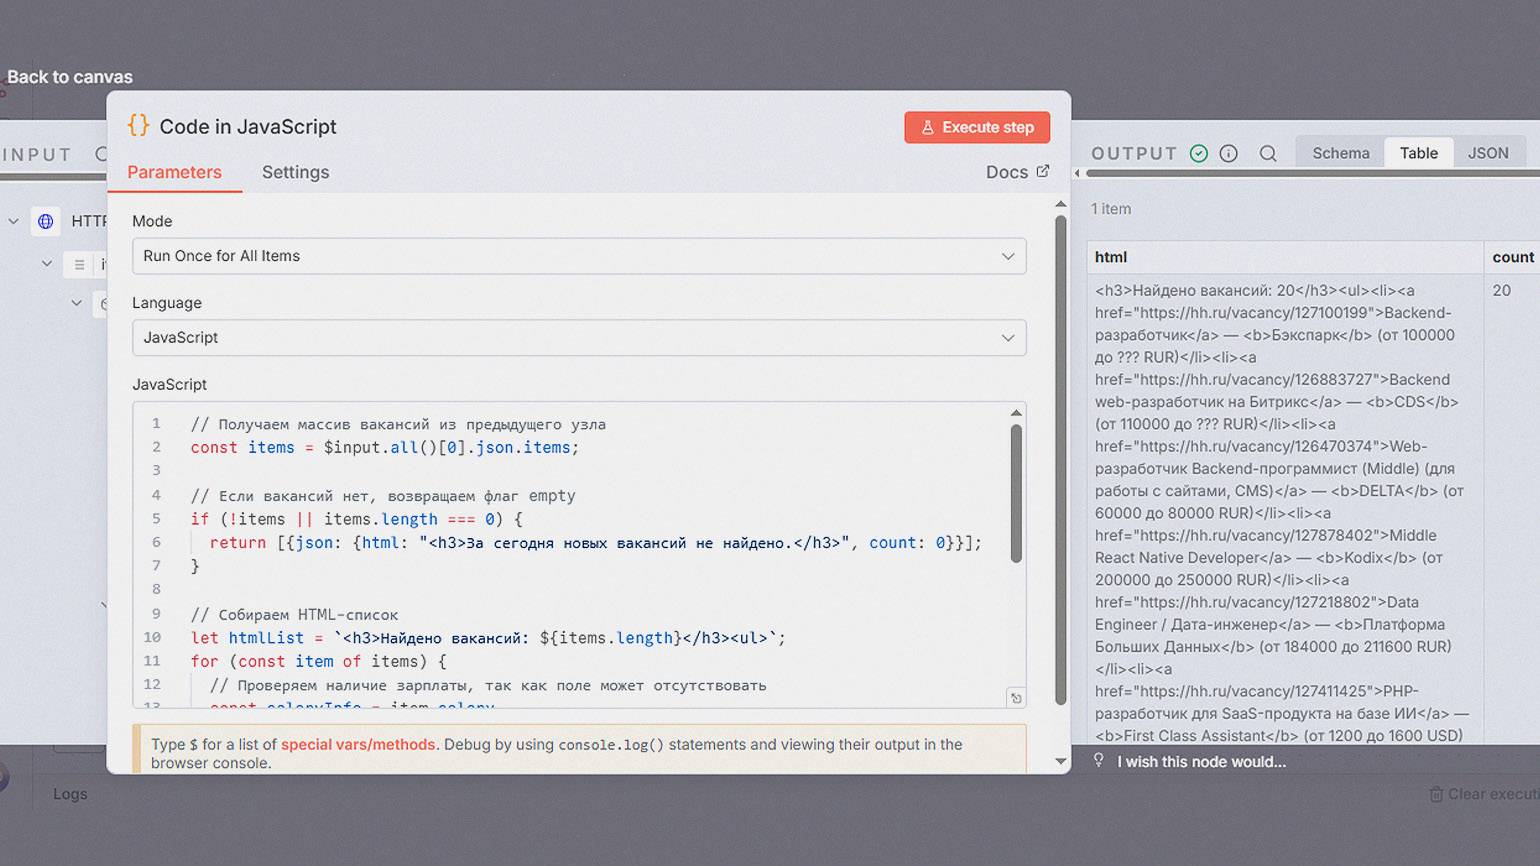Click the green output success checkmark icon
This screenshot has width=1540, height=866.
pos(1198,153)
